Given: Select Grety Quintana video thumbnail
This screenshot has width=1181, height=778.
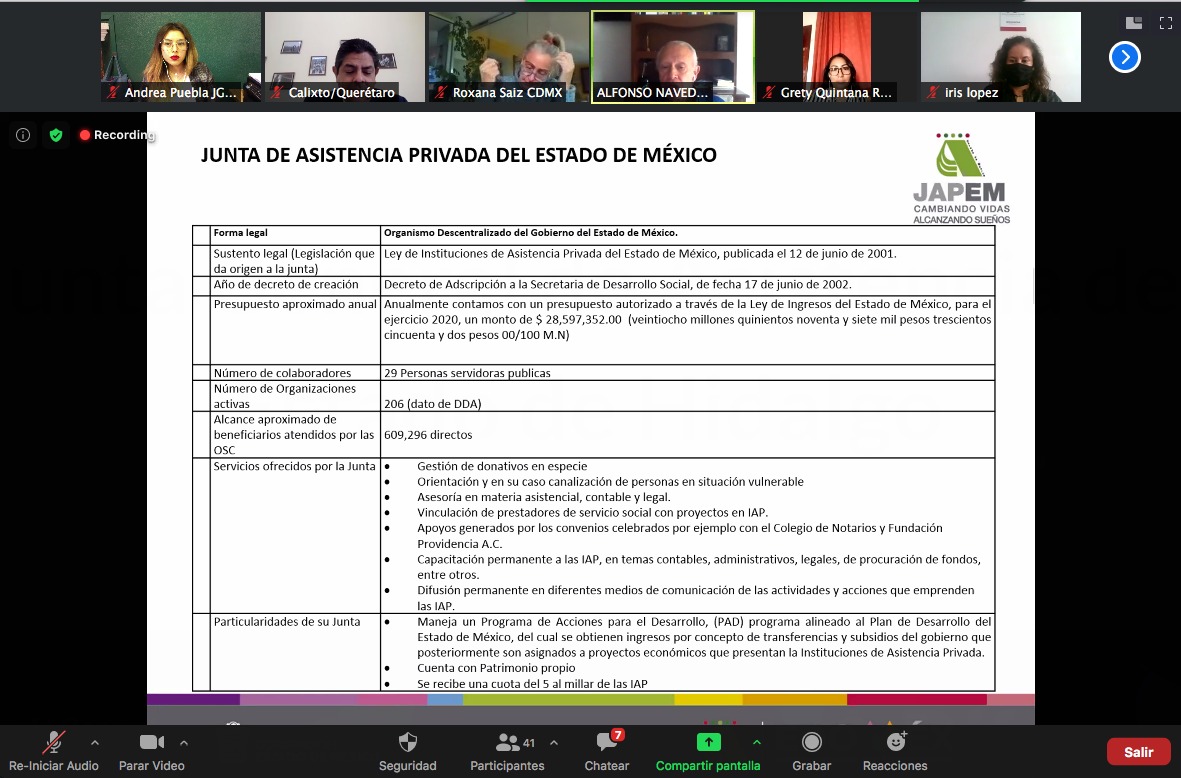Looking at the screenshot, I should pyautogui.click(x=837, y=57).
